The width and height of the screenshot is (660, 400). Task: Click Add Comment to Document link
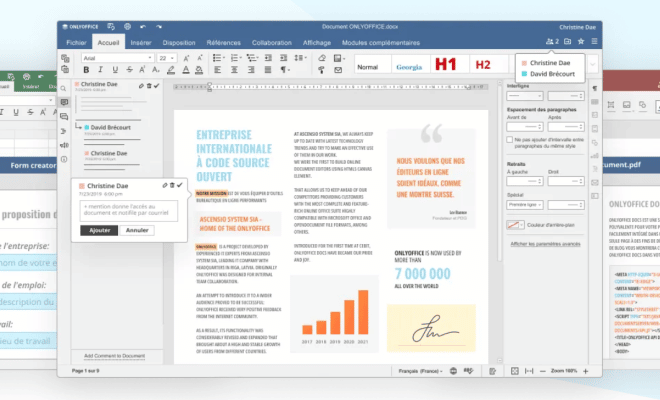[x=114, y=356]
